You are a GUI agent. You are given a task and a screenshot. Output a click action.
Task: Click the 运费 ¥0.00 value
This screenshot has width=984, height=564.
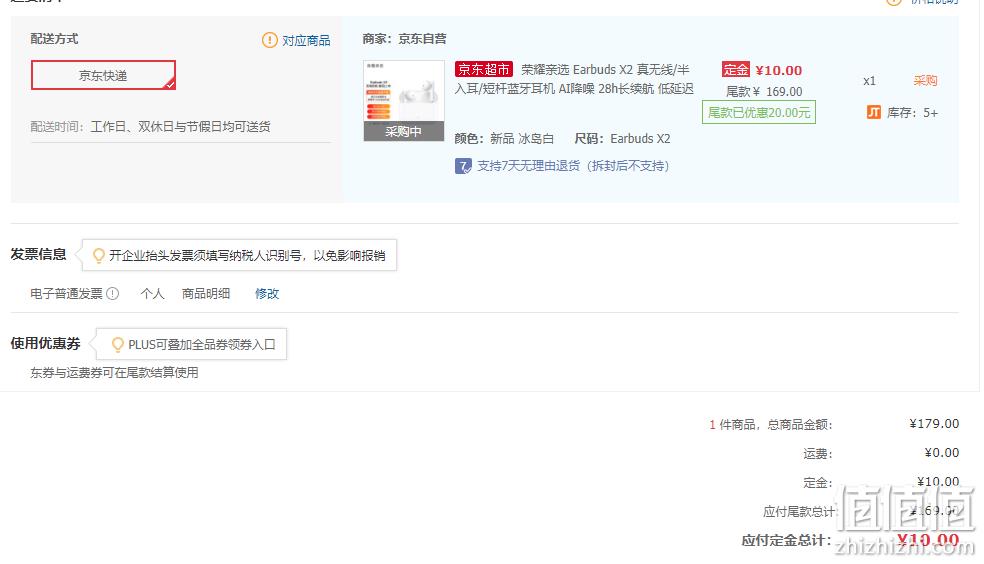coord(941,452)
